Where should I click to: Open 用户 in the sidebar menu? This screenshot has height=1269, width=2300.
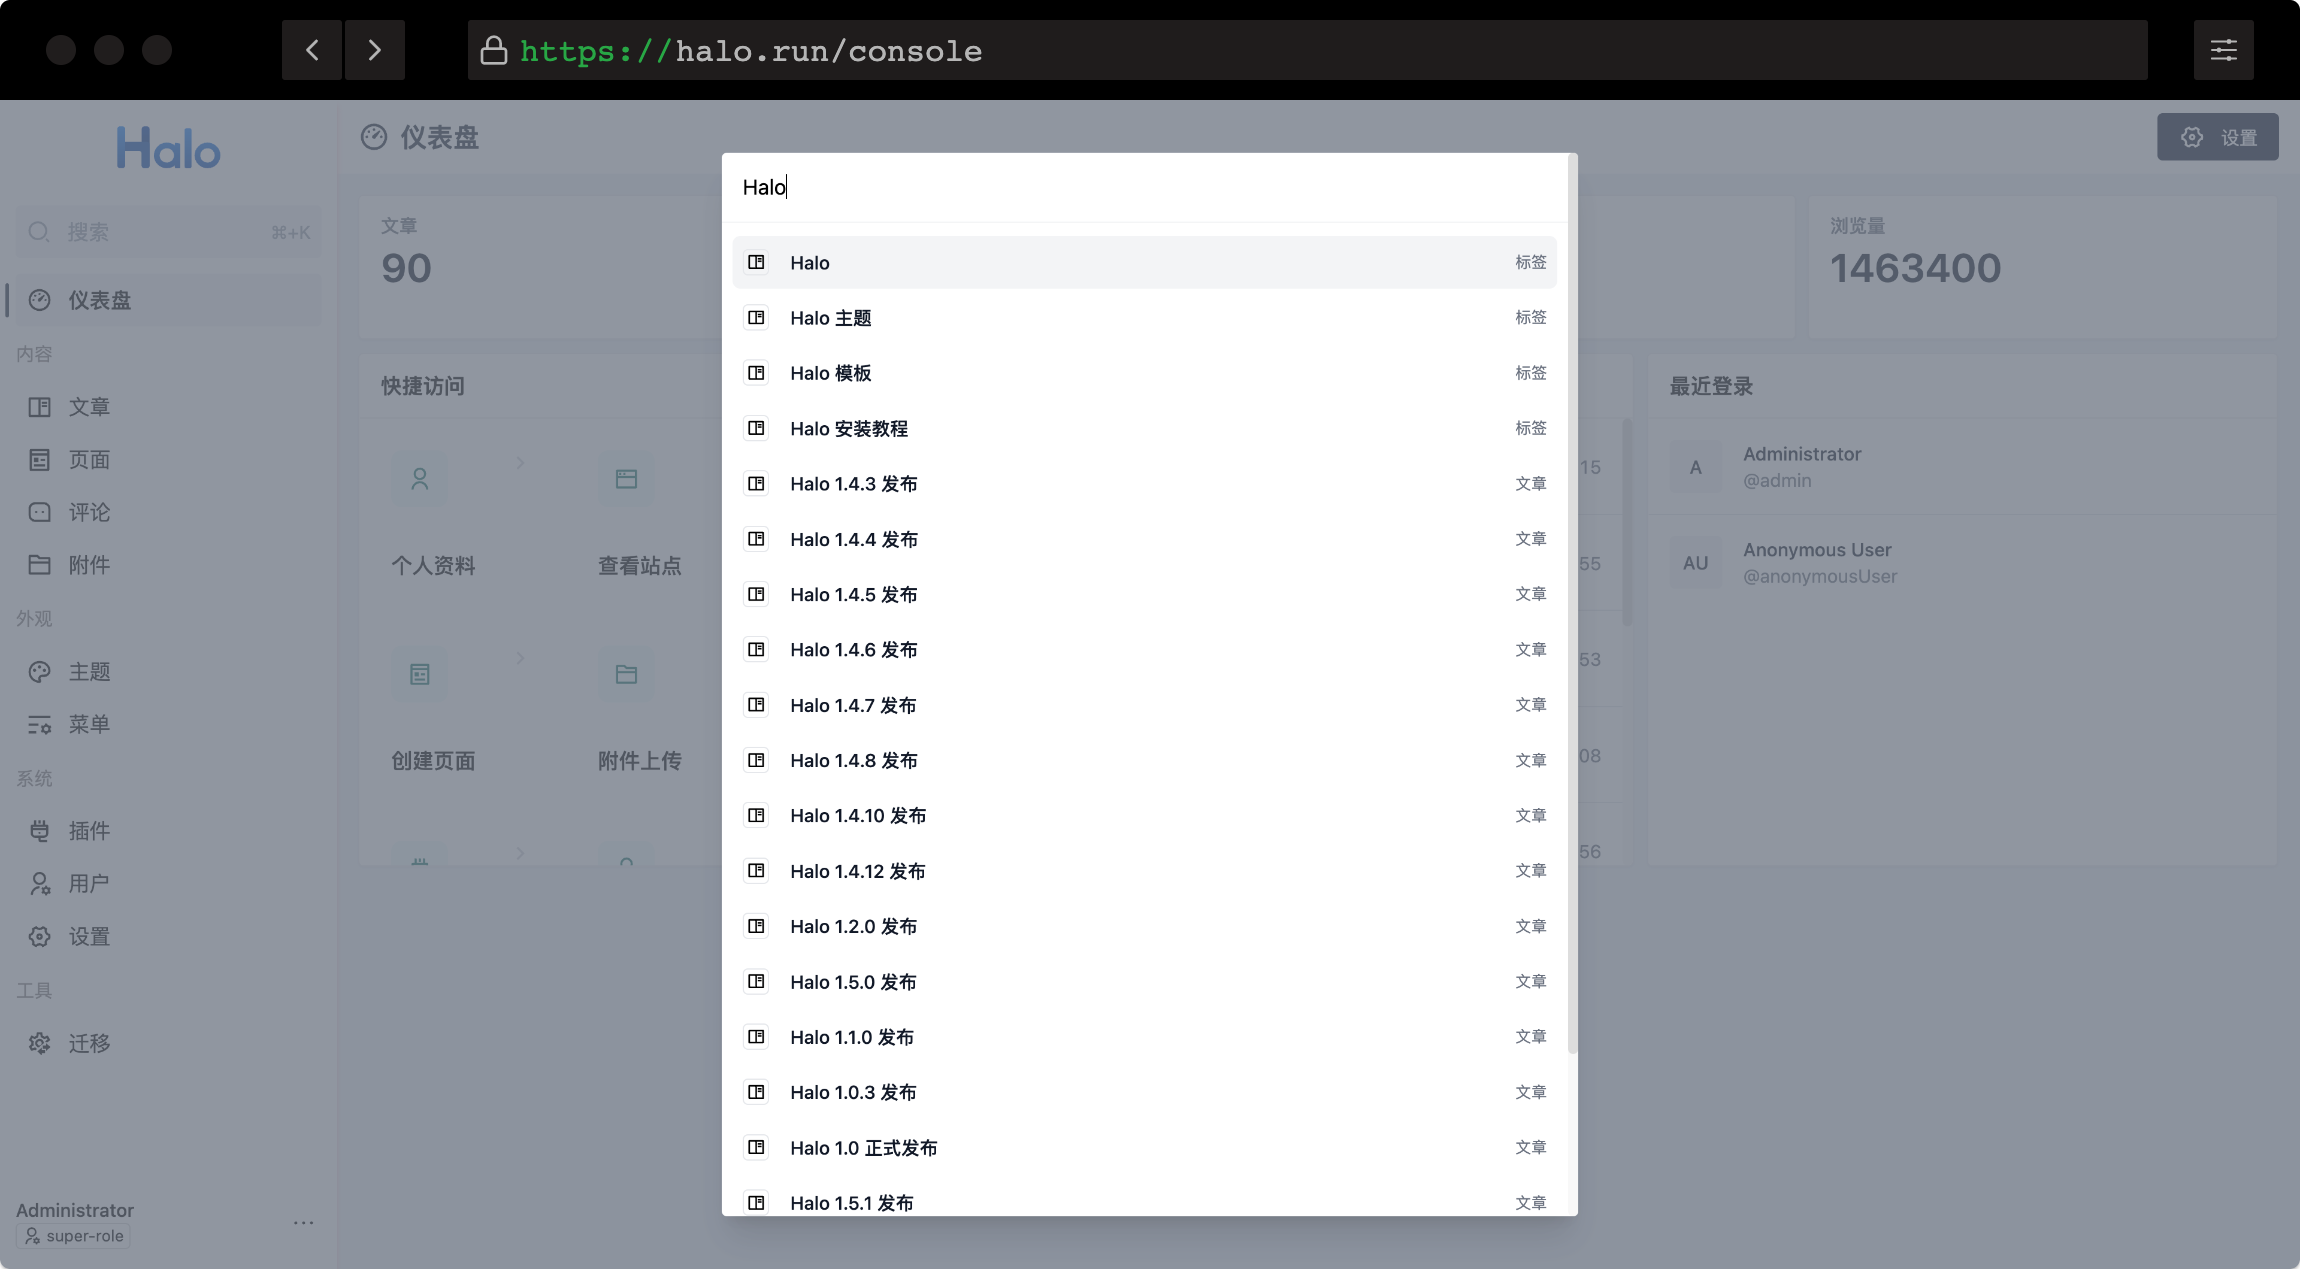tap(88, 884)
